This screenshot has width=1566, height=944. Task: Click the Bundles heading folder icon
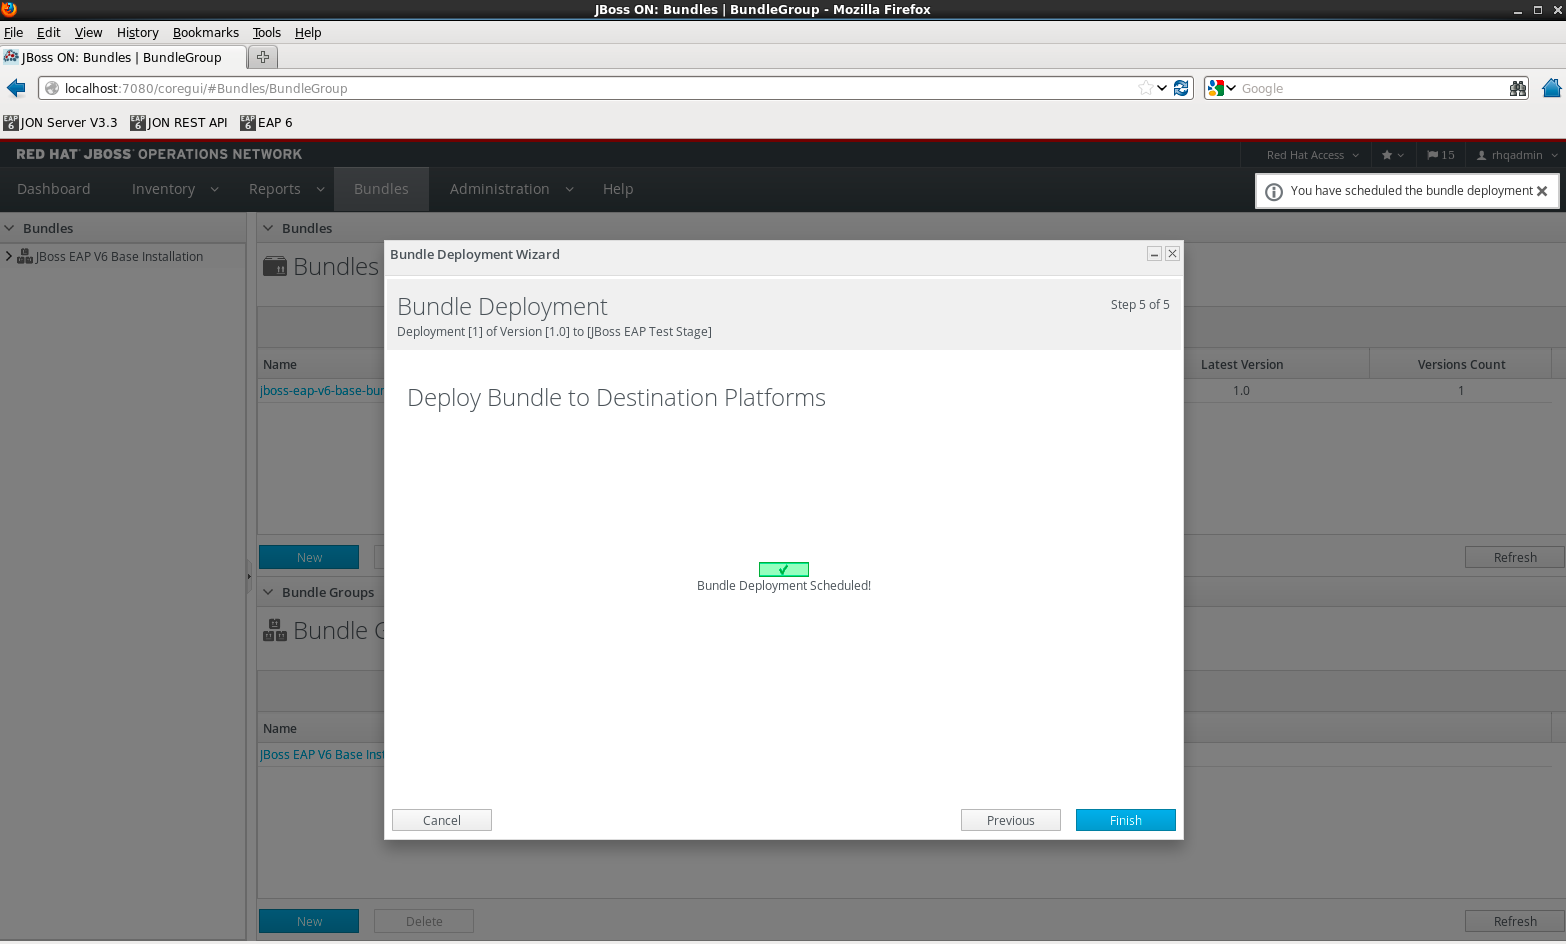[275, 266]
